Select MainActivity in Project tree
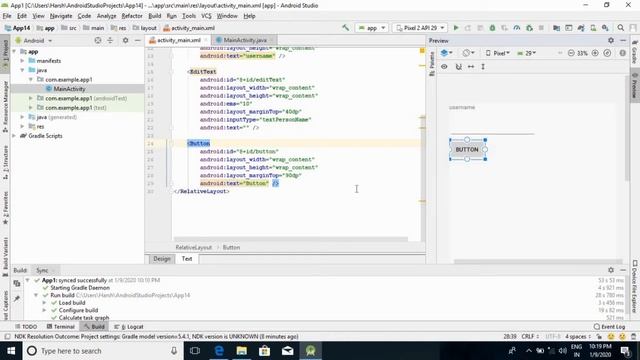This screenshot has height=360, width=640. click(69, 89)
